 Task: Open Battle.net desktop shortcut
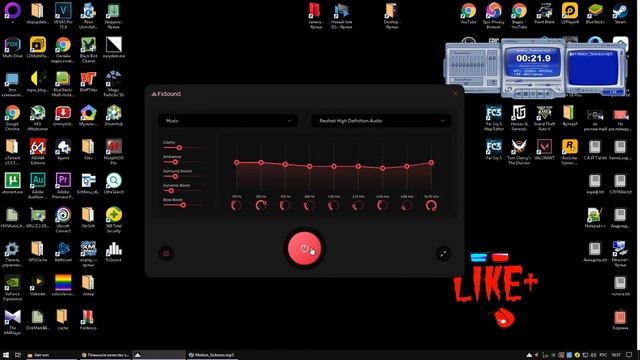[63, 251]
